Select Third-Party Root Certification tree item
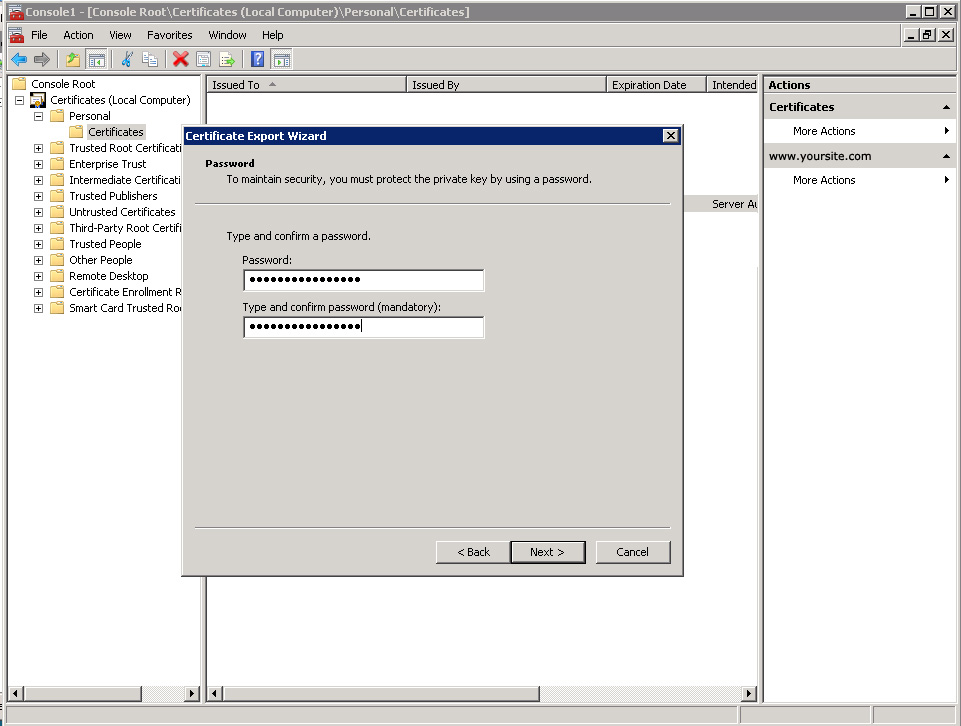The width and height of the screenshot is (961, 726). 124,228
